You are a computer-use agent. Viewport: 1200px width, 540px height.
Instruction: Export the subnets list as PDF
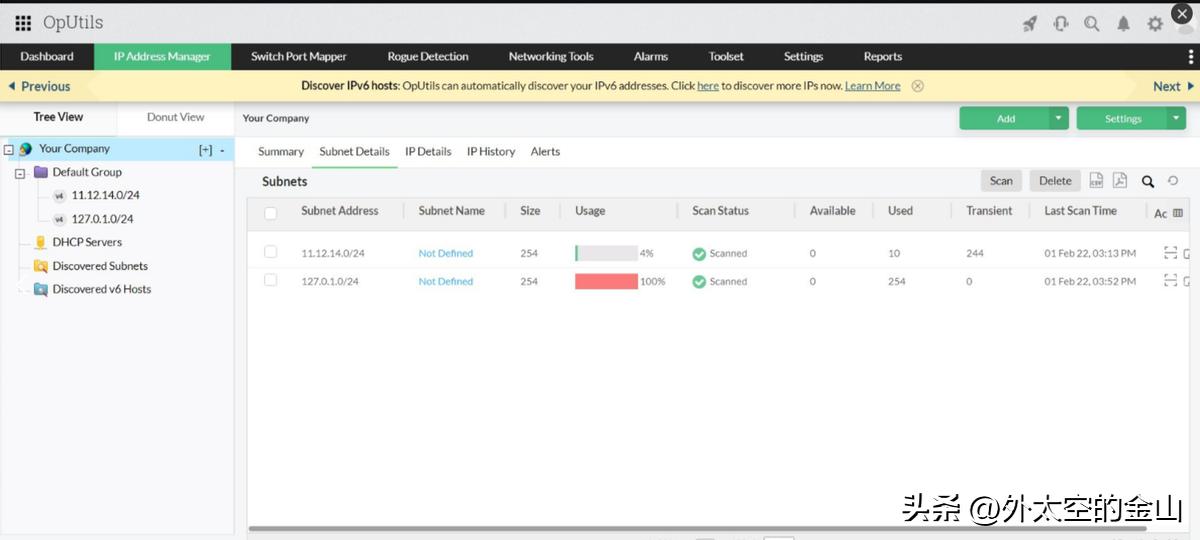pyautogui.click(x=1120, y=181)
